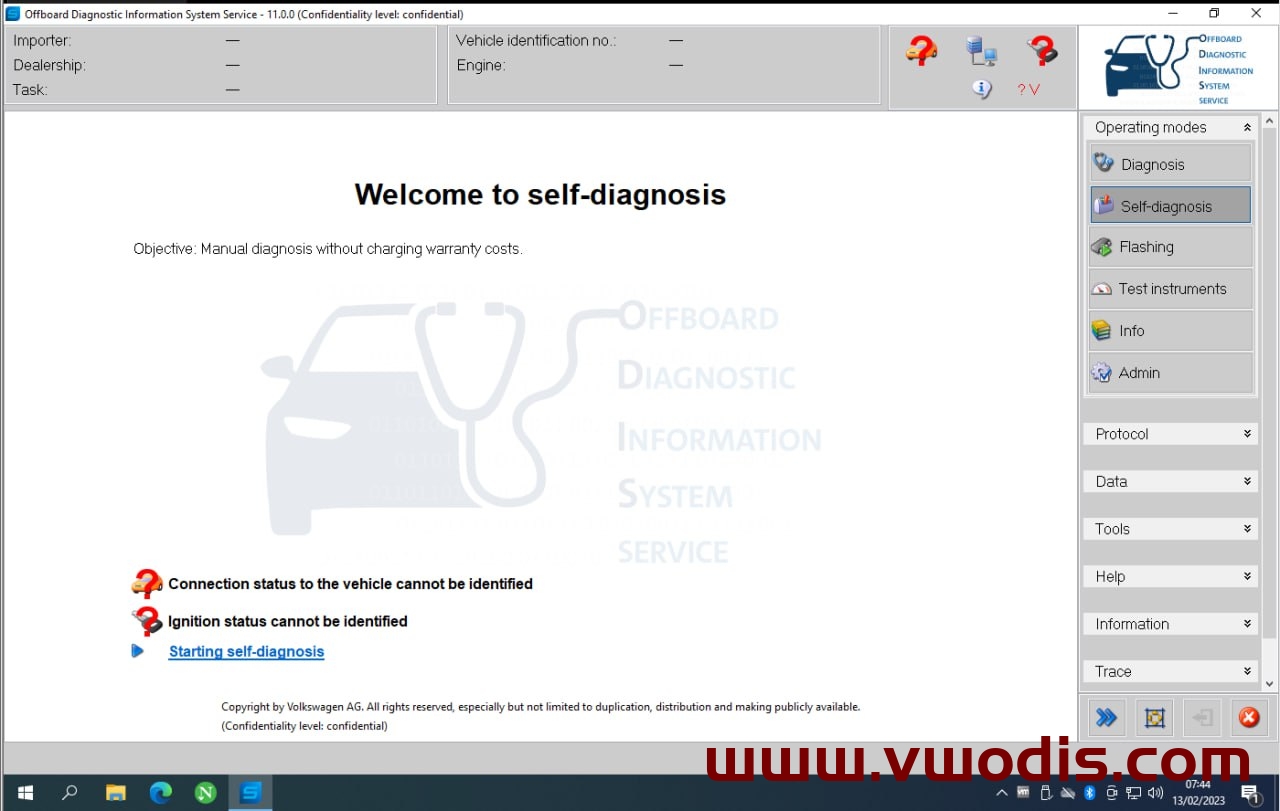The image size is (1280, 811).
Task: Click the 'Importer:' label
Action: point(42,41)
